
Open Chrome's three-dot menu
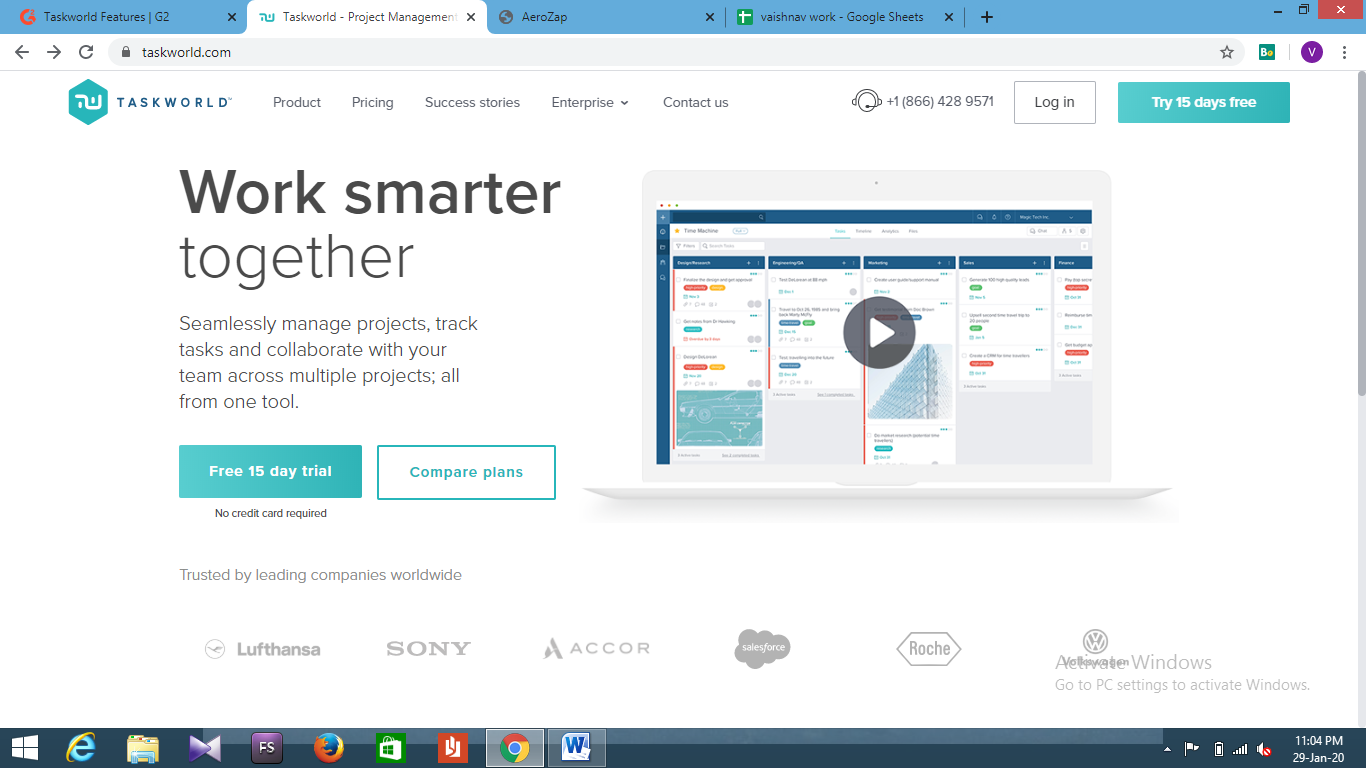pyautogui.click(x=1346, y=52)
